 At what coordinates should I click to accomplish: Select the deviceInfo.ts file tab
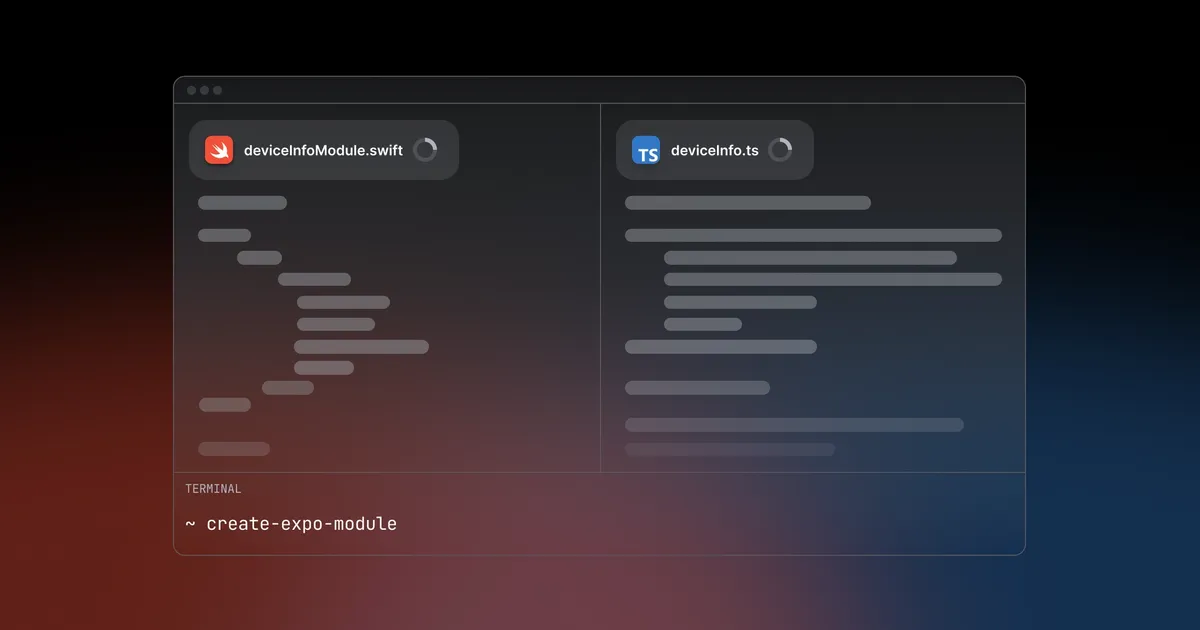click(x=715, y=150)
